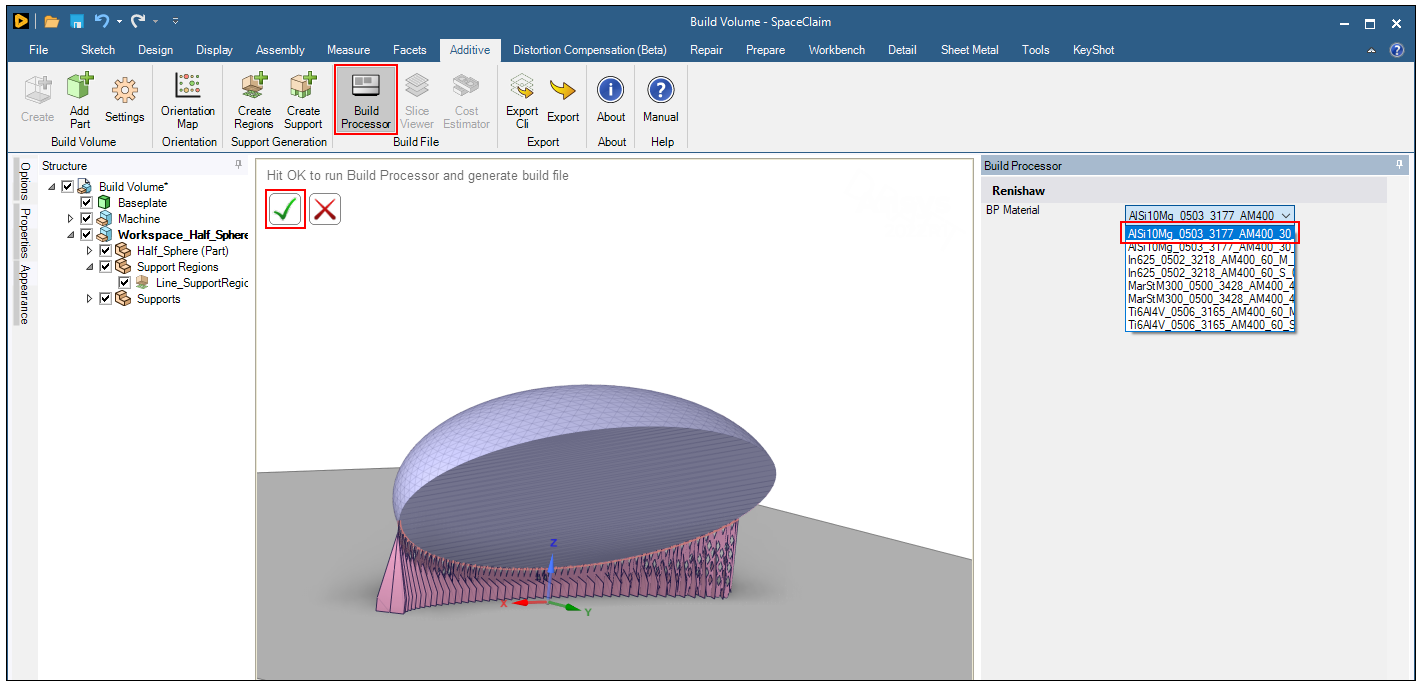This screenshot has height=688, width=1424.
Task: Select AlSi10Mg_0503_3177_AM400_30 material
Action: click(x=1210, y=232)
